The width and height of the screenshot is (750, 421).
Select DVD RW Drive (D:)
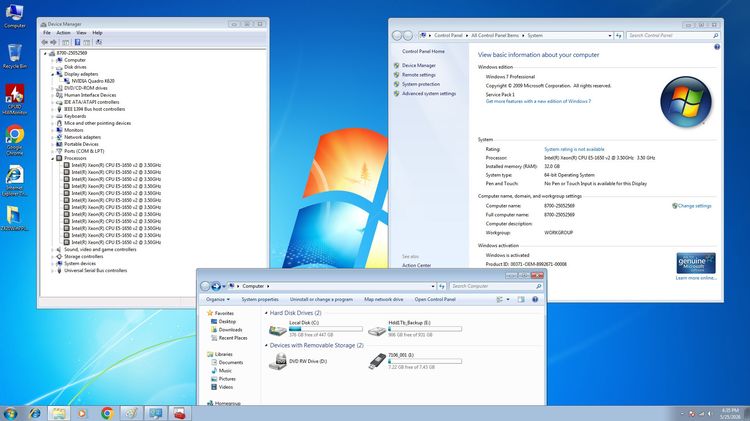click(x=298, y=361)
